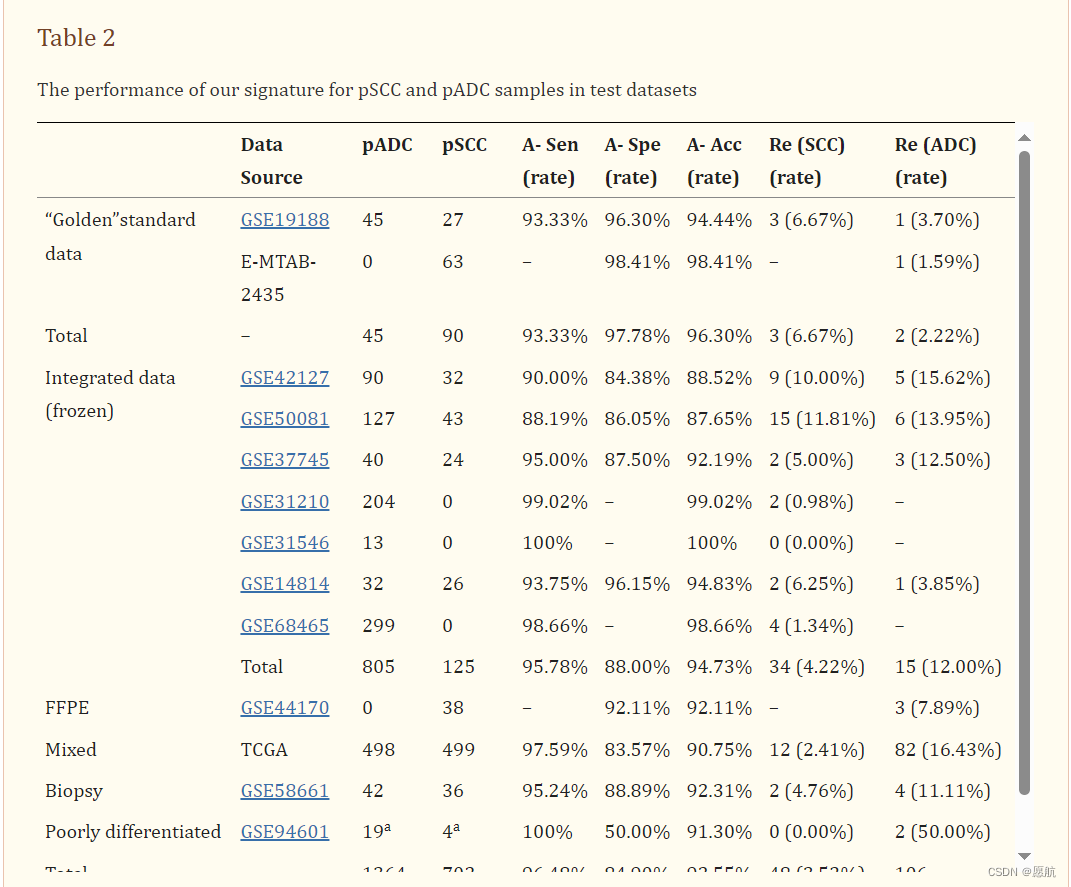Select the '19ª' pADC cell for GSE94601
The width and height of the screenshot is (1071, 887).
[376, 832]
